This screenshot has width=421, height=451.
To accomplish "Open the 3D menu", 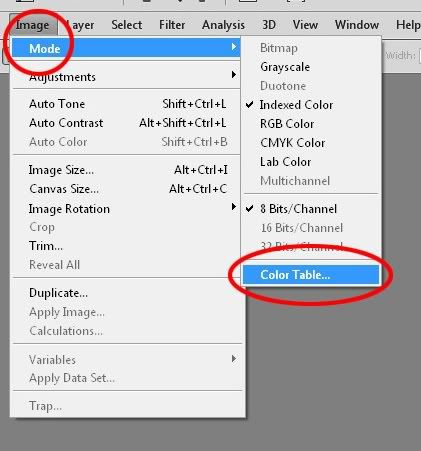I will tap(269, 25).
